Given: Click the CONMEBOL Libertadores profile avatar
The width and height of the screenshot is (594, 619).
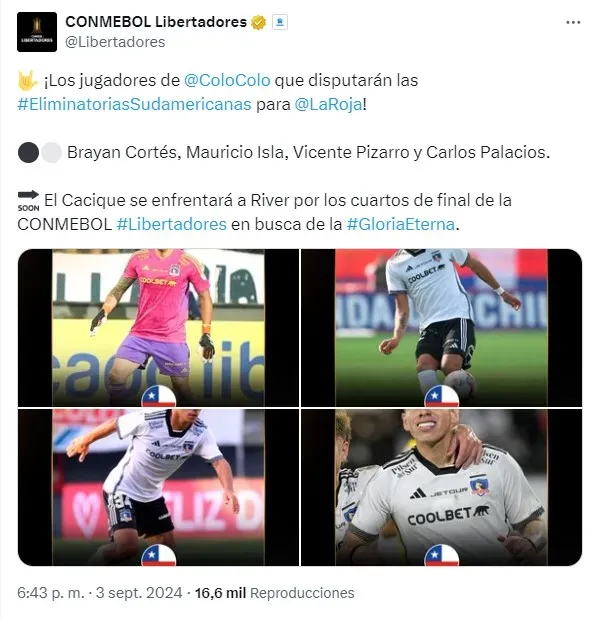Looking at the screenshot, I should tap(37, 32).
